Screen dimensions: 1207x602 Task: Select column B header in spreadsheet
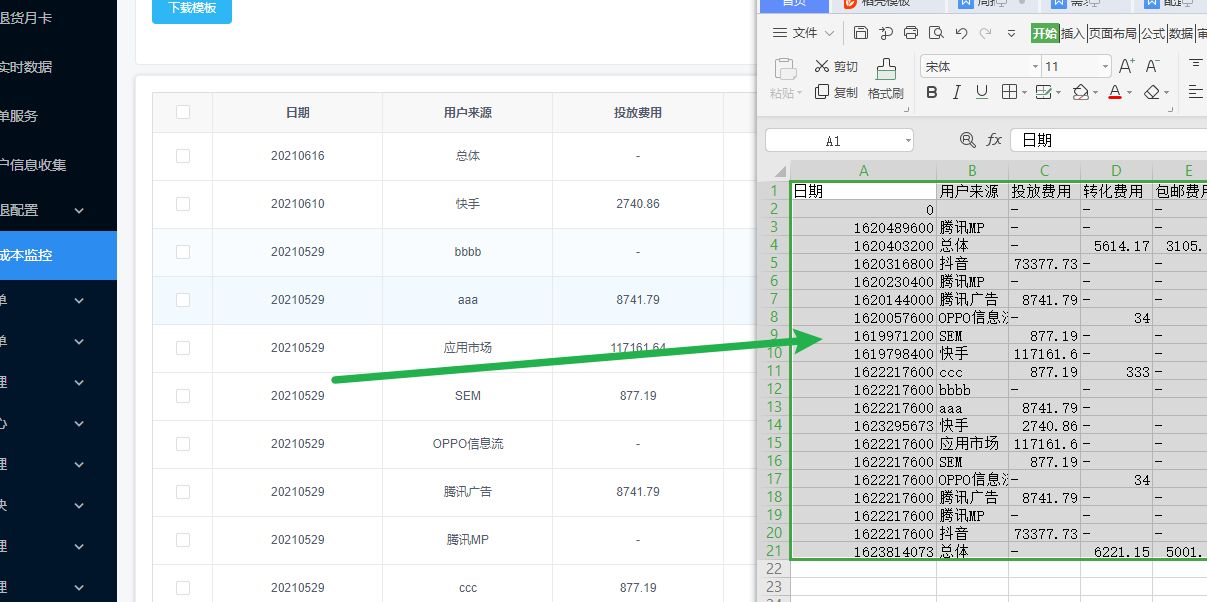[x=972, y=171]
